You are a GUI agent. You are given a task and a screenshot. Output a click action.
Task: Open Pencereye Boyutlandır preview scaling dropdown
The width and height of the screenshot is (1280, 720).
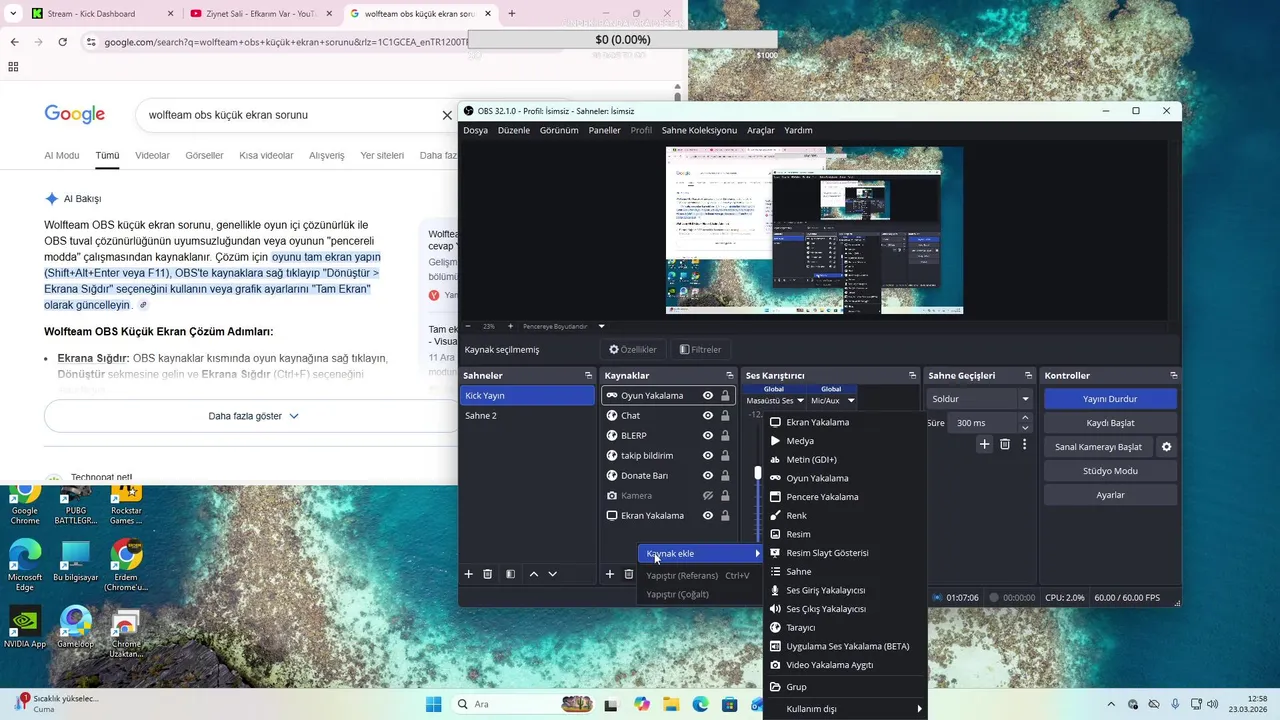pyautogui.click(x=564, y=326)
